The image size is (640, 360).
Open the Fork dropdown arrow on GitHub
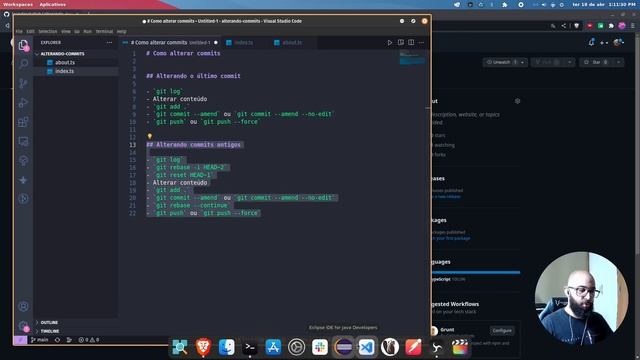(569, 62)
